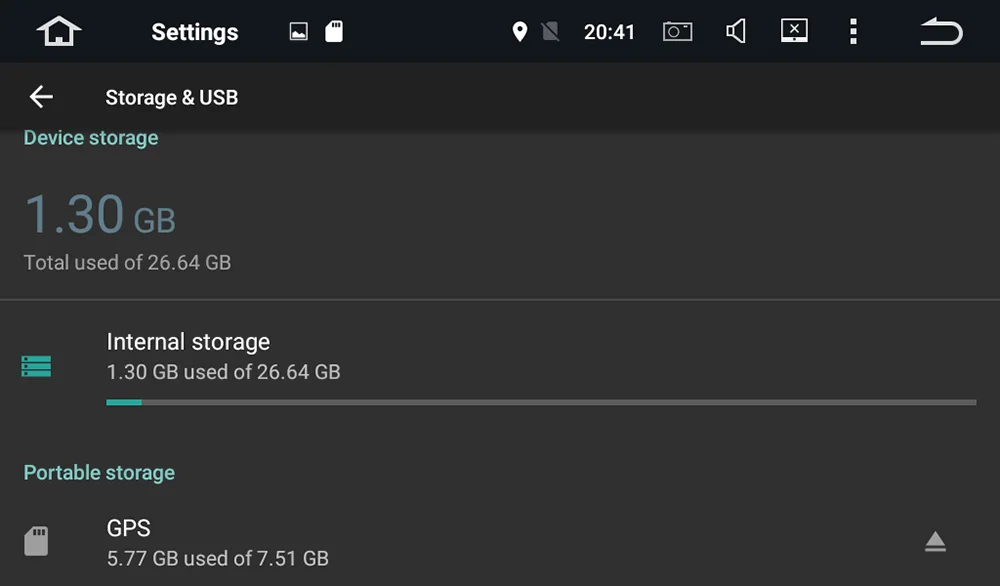Take a screenshot with camera icon
The width and height of the screenshot is (1000, 586).
click(677, 31)
